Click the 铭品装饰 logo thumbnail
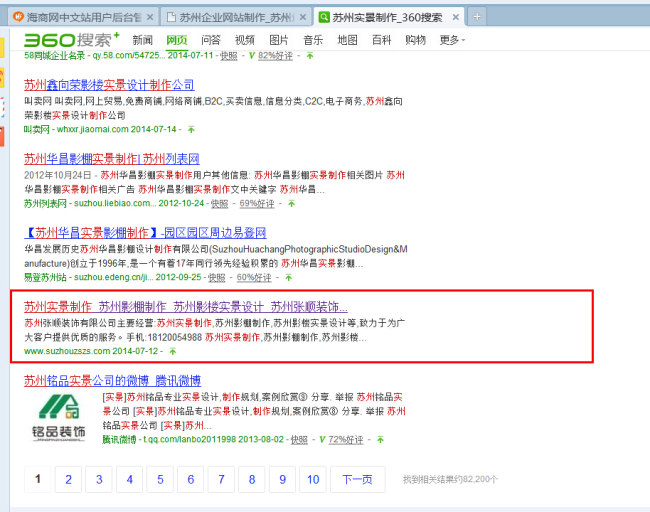650x512 pixels. [59, 417]
